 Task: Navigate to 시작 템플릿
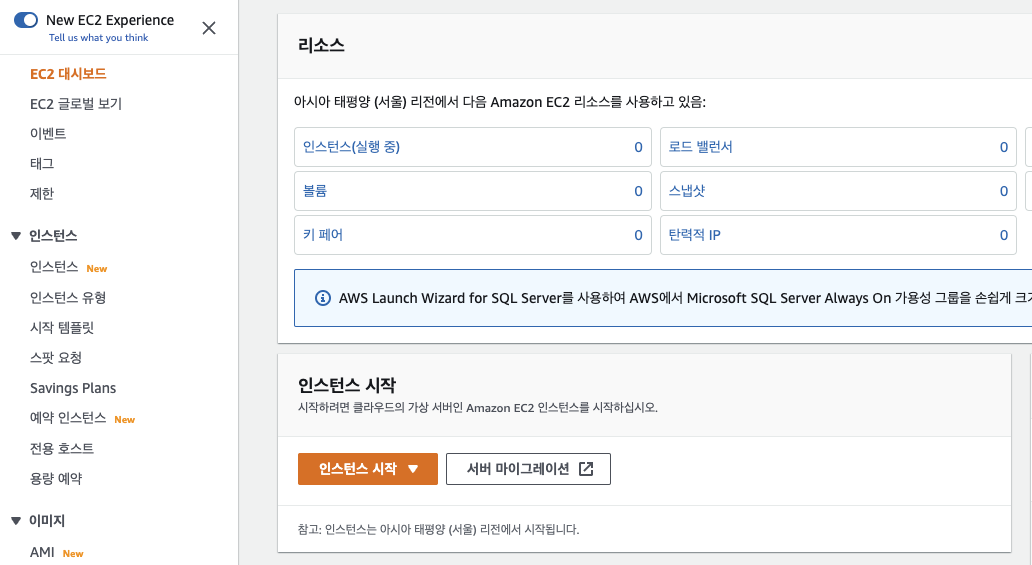coord(62,328)
